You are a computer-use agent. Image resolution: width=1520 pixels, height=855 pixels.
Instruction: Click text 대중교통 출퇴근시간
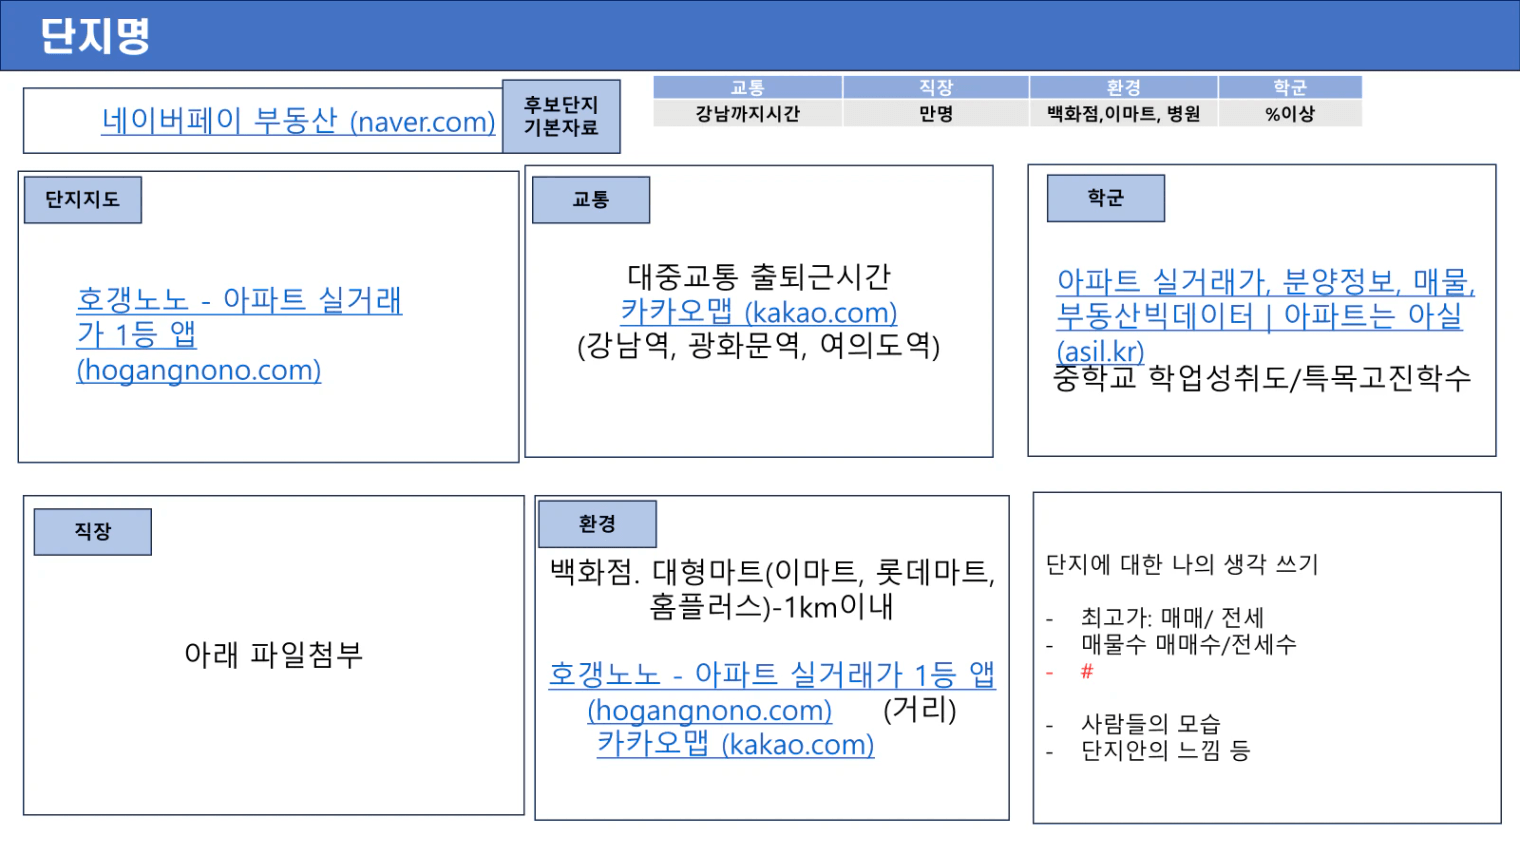tap(759, 276)
